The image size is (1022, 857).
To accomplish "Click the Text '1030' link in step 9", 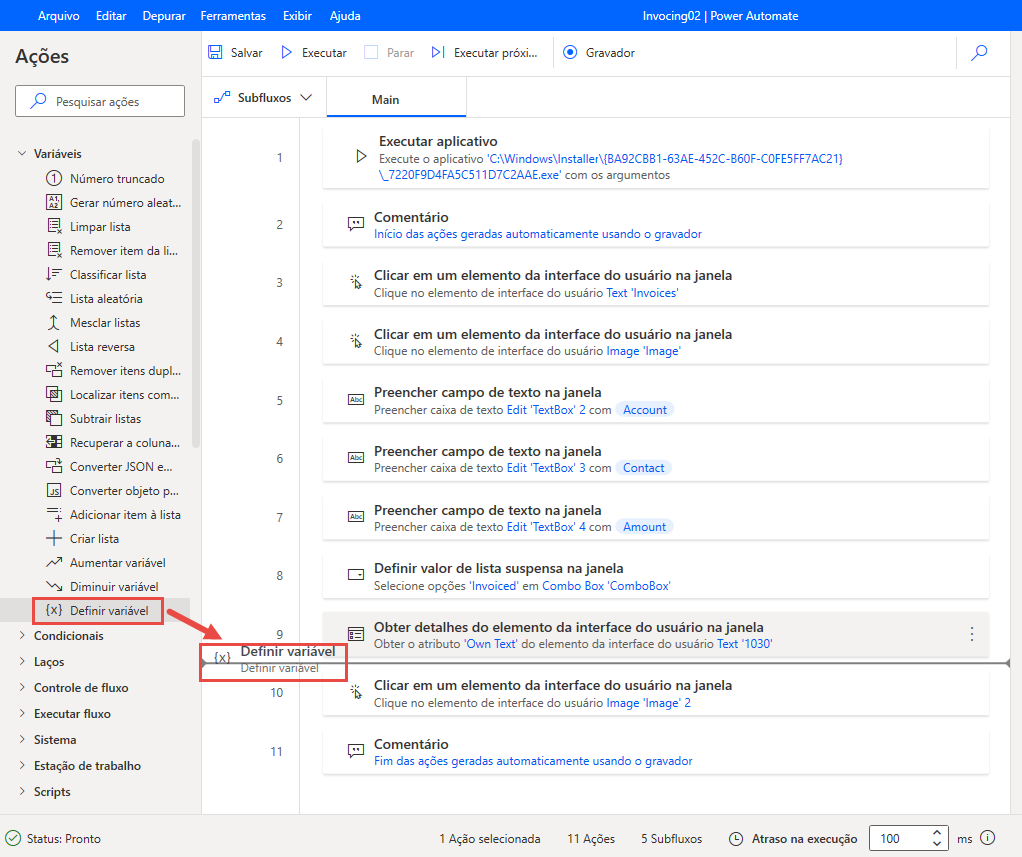I will [744, 644].
